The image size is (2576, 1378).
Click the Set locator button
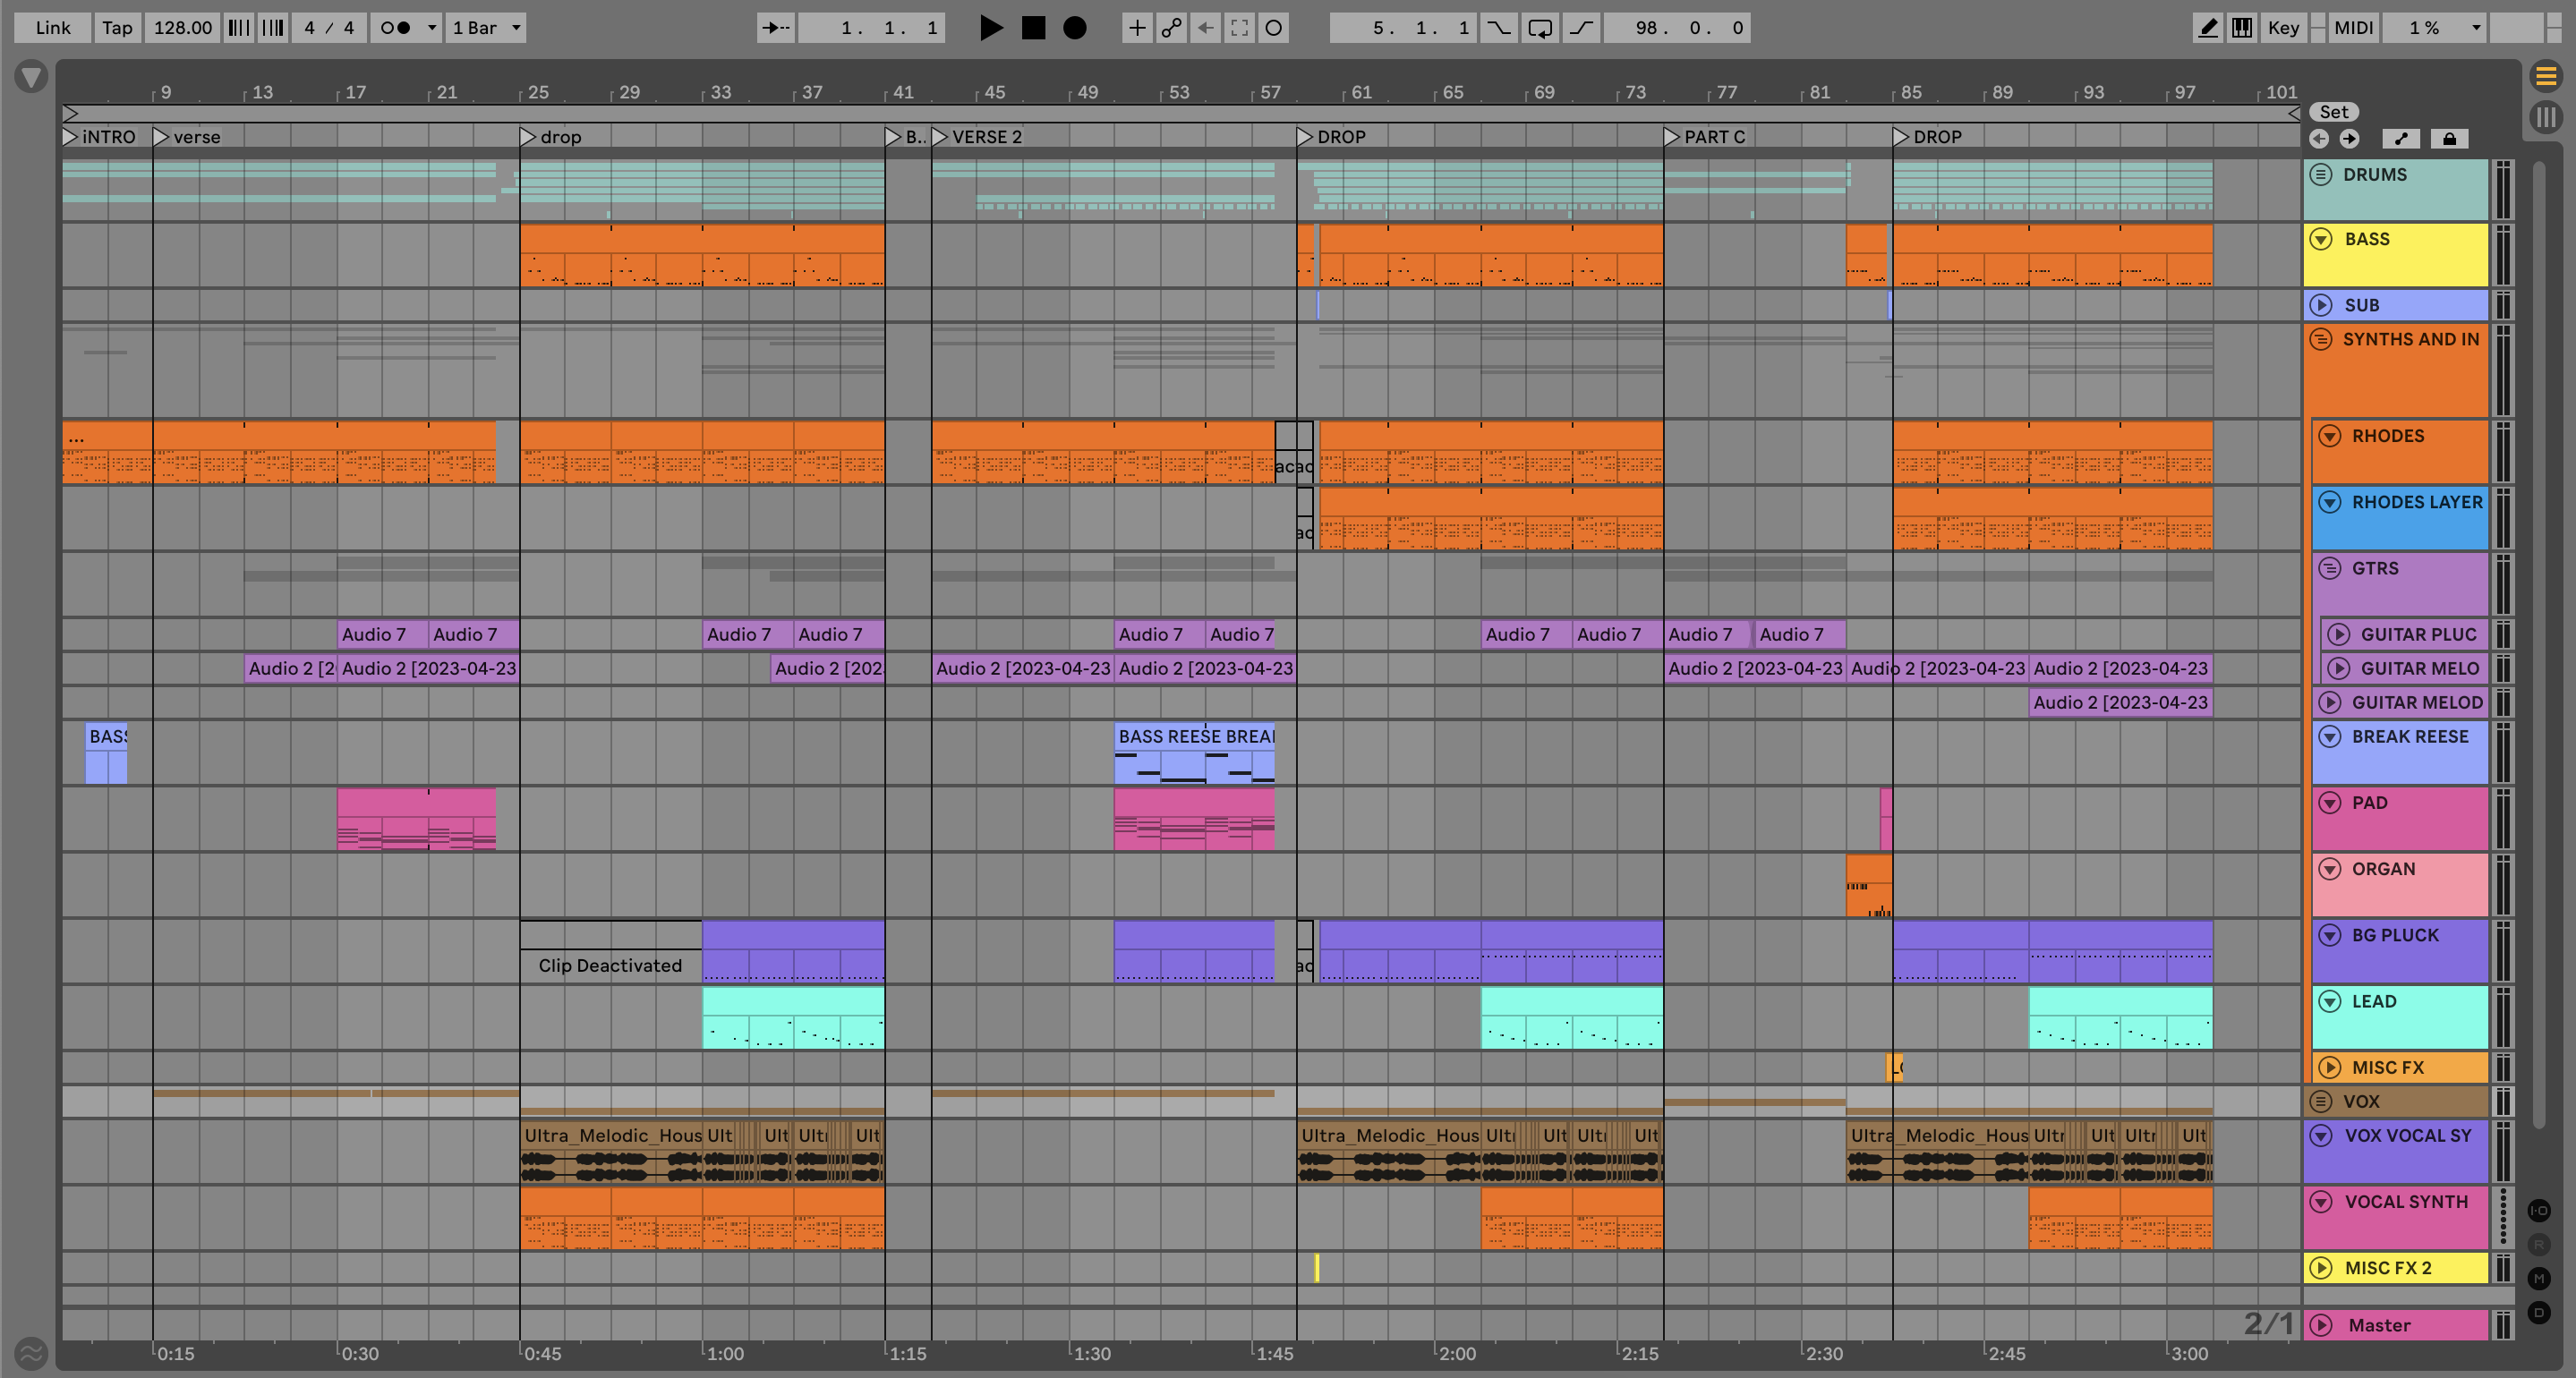coord(2333,112)
